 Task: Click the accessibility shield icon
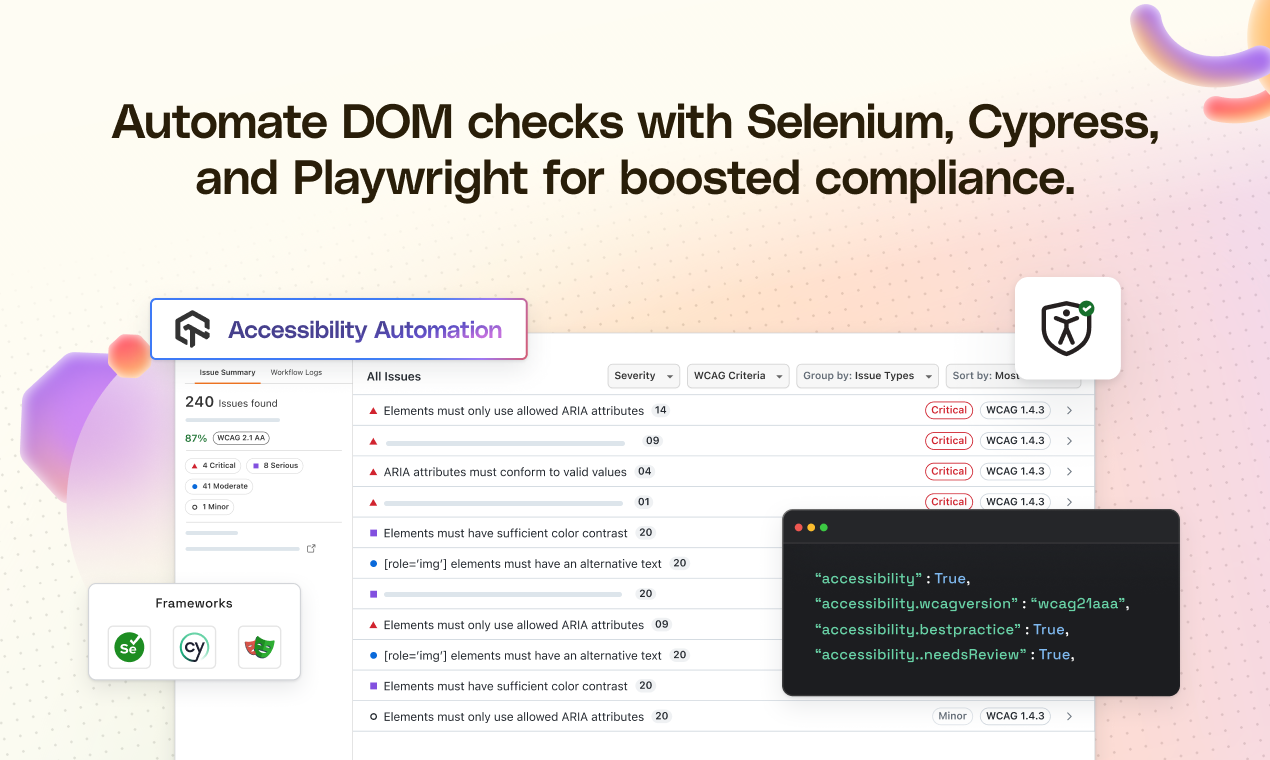(x=1067, y=328)
